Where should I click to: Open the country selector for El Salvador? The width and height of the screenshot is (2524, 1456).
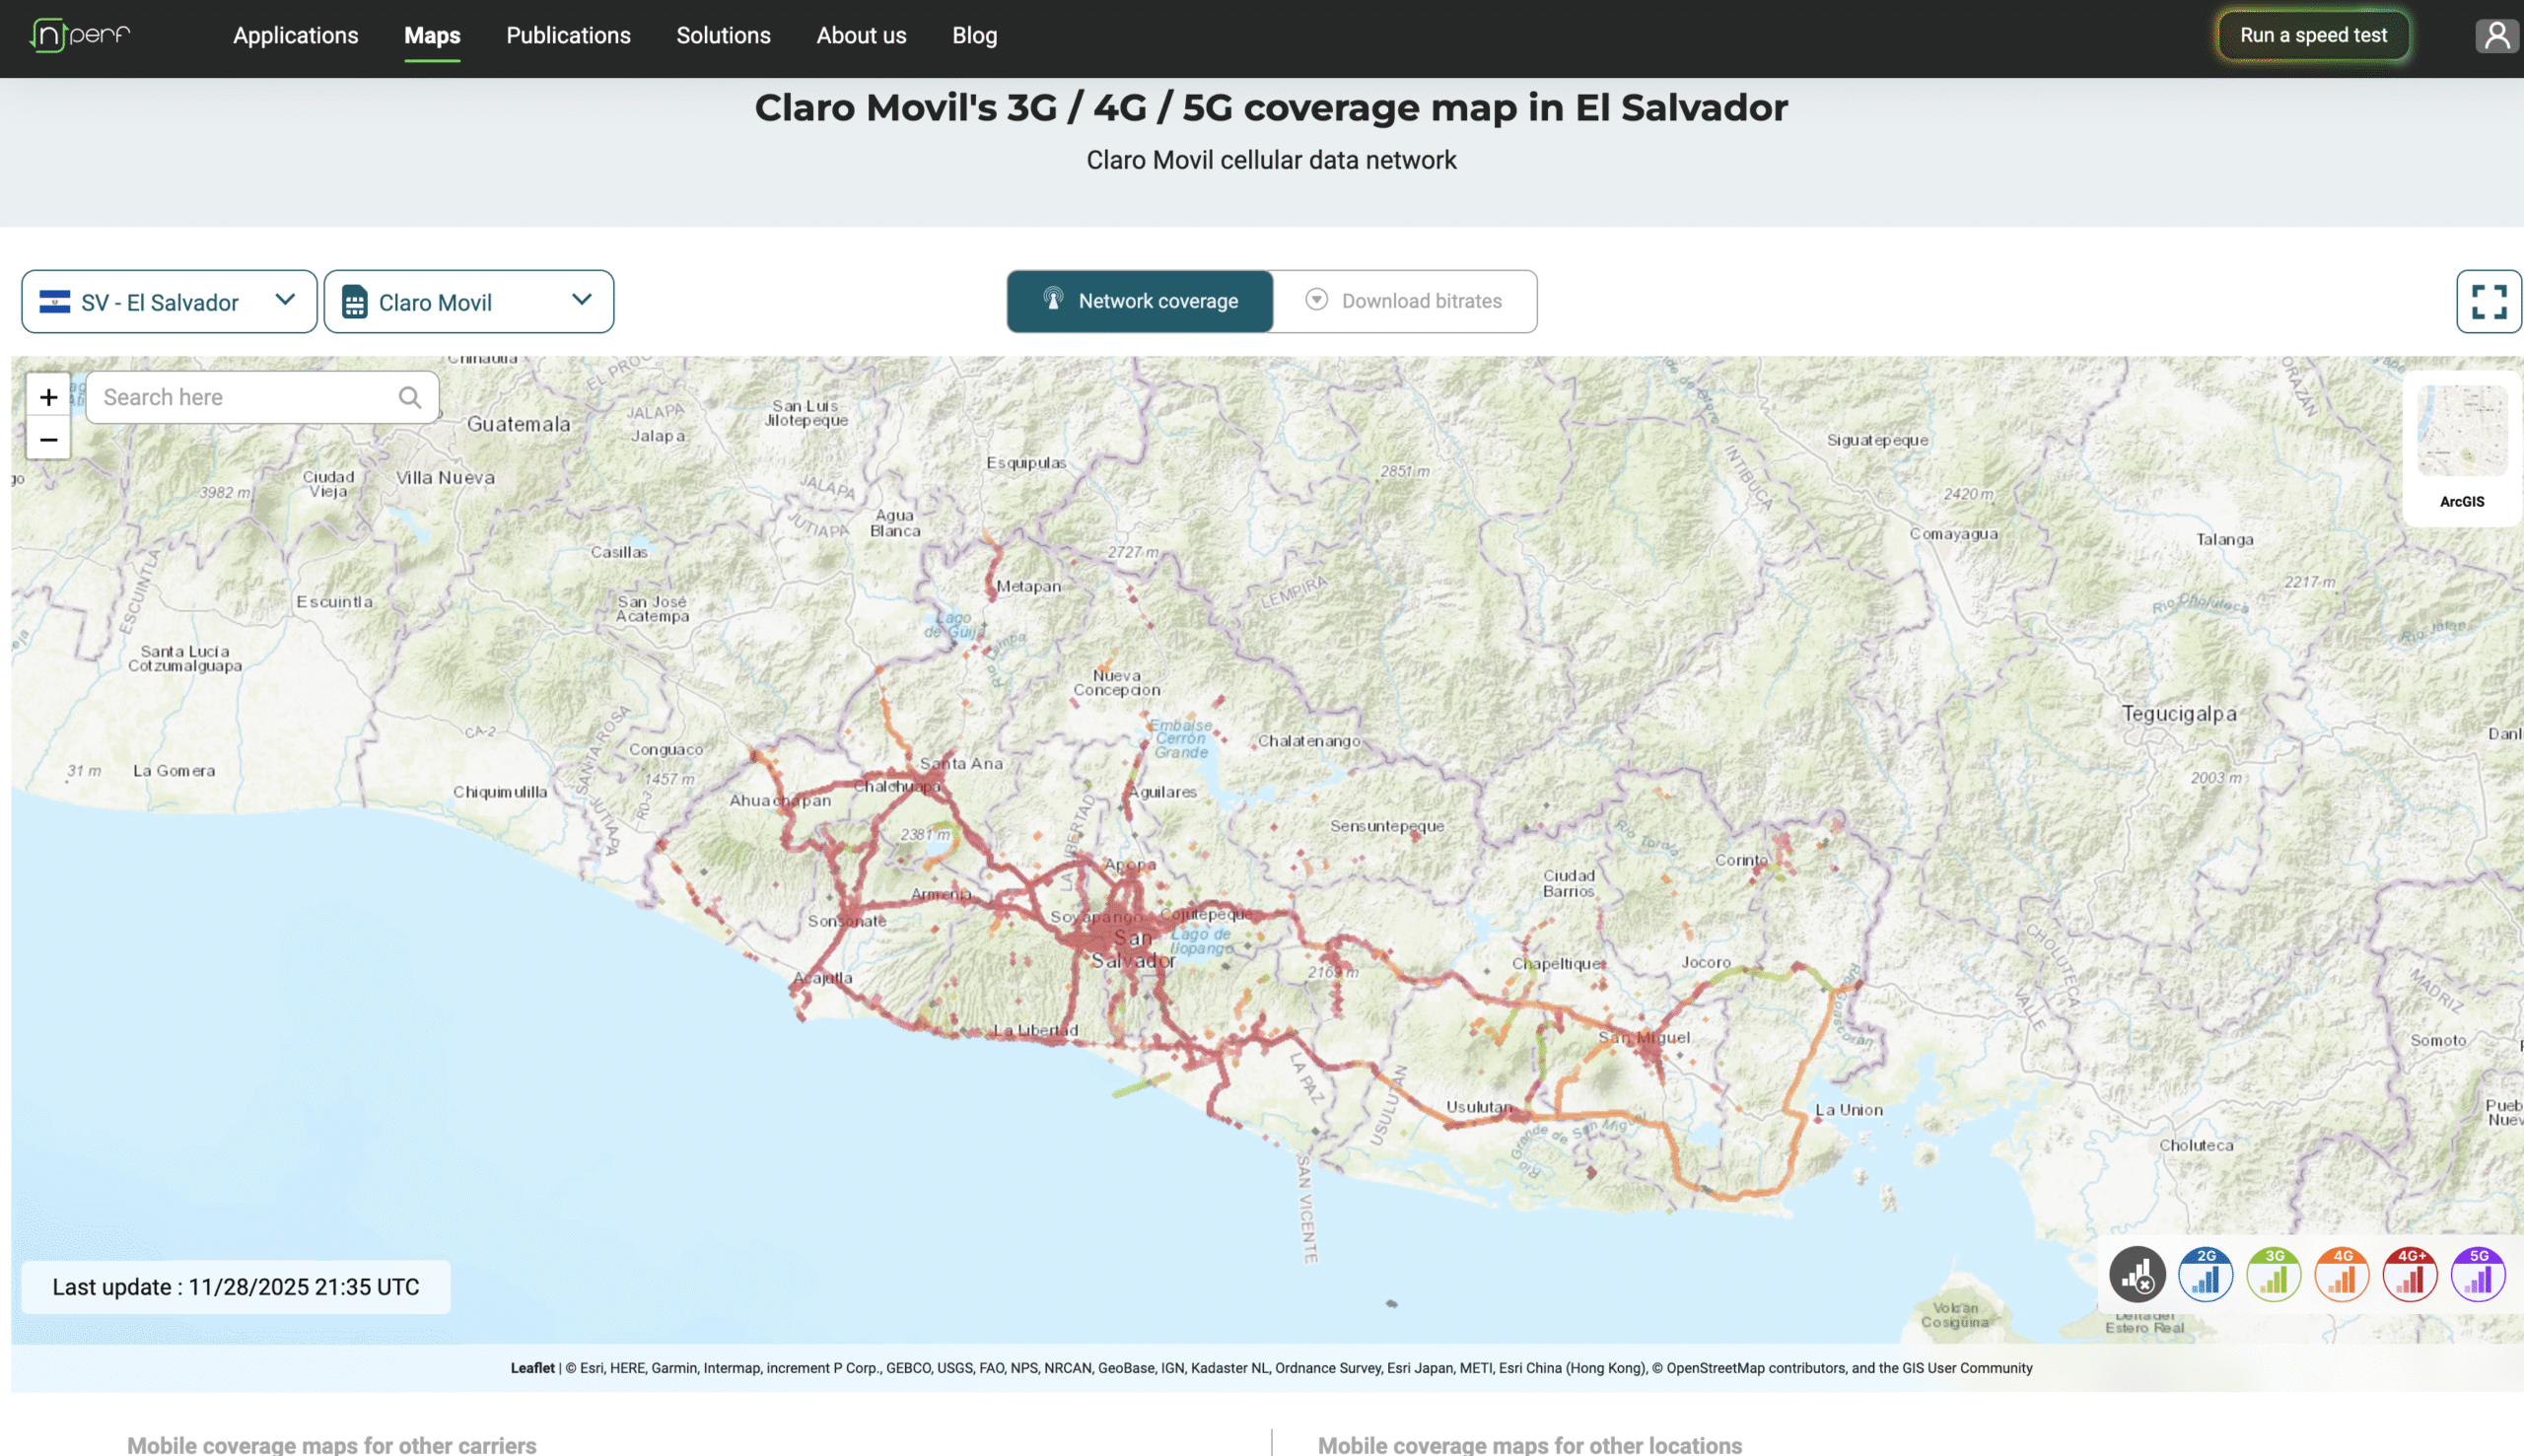tap(168, 301)
